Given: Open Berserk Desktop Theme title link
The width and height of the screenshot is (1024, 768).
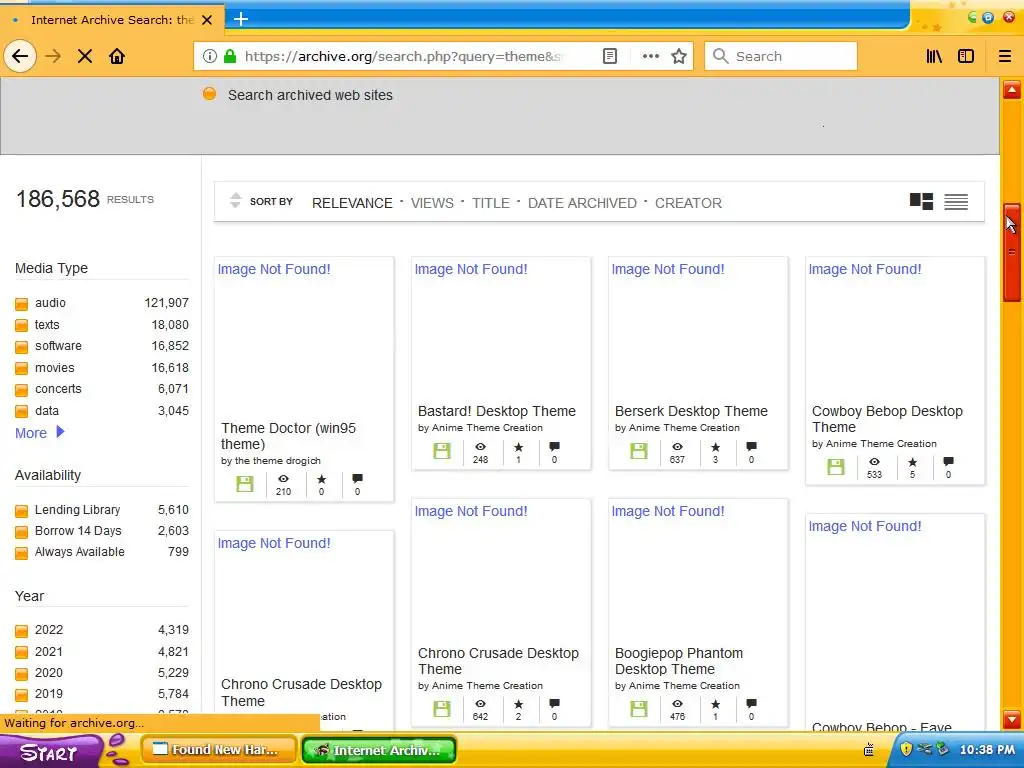Looking at the screenshot, I should point(691,411).
